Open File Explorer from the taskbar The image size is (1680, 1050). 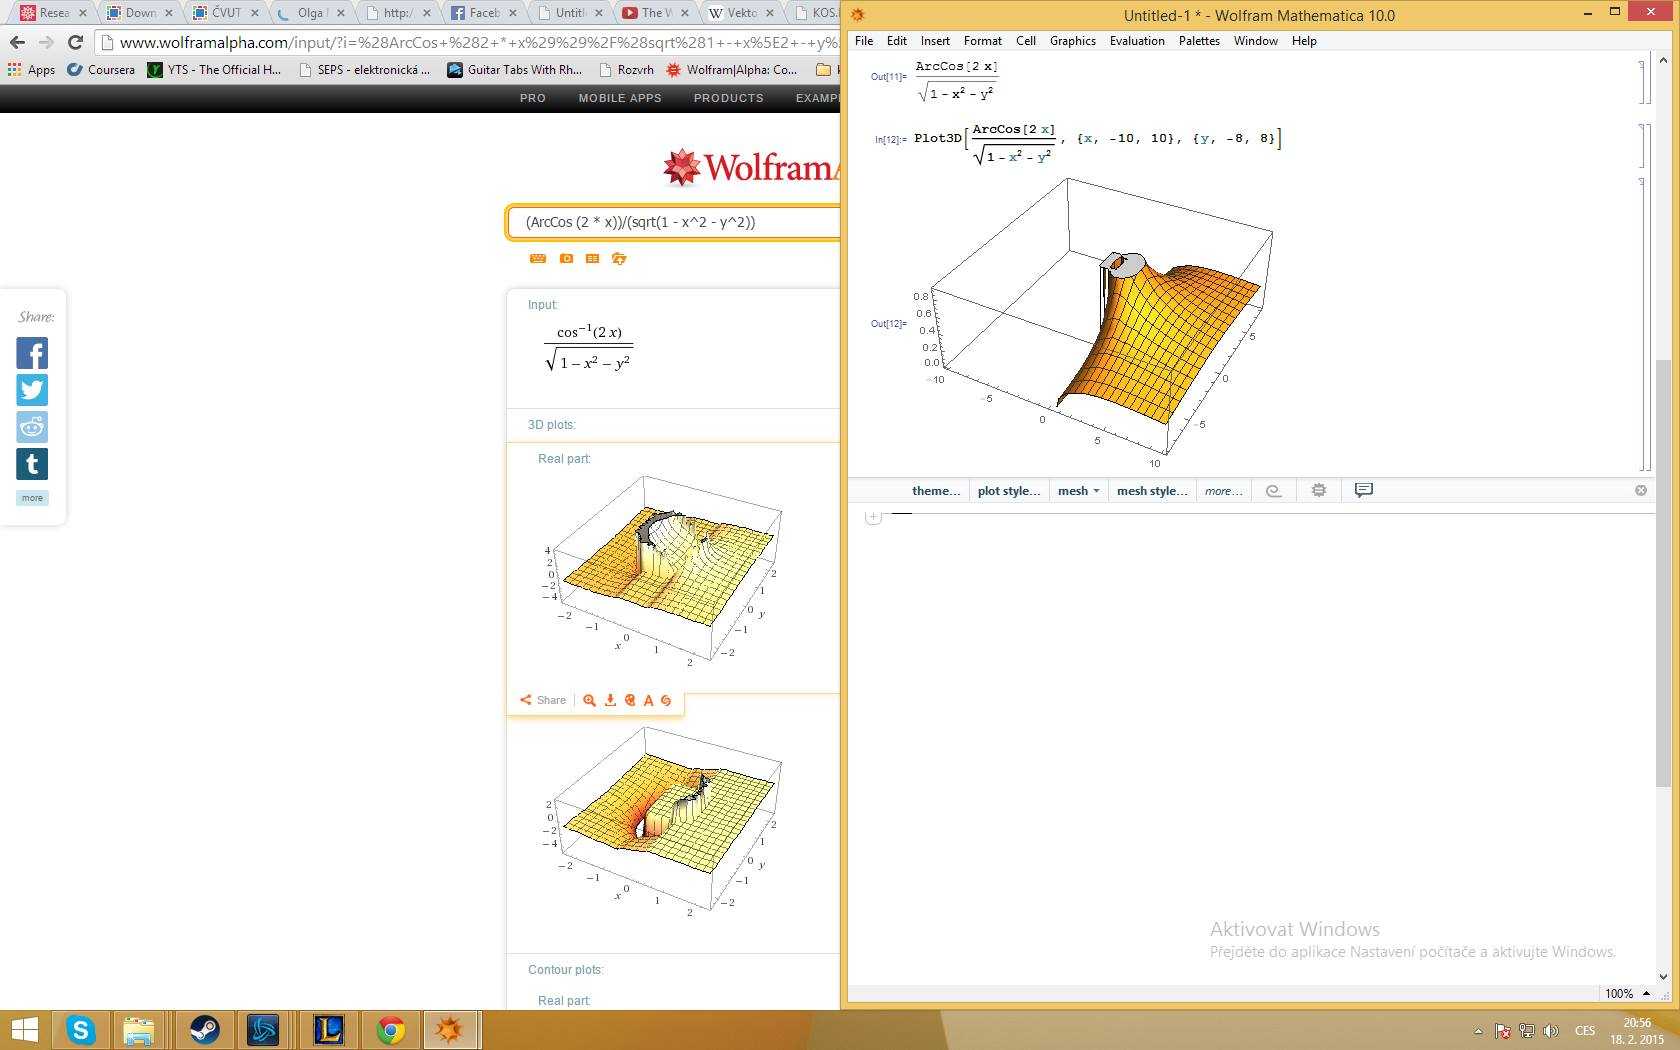(x=139, y=1029)
